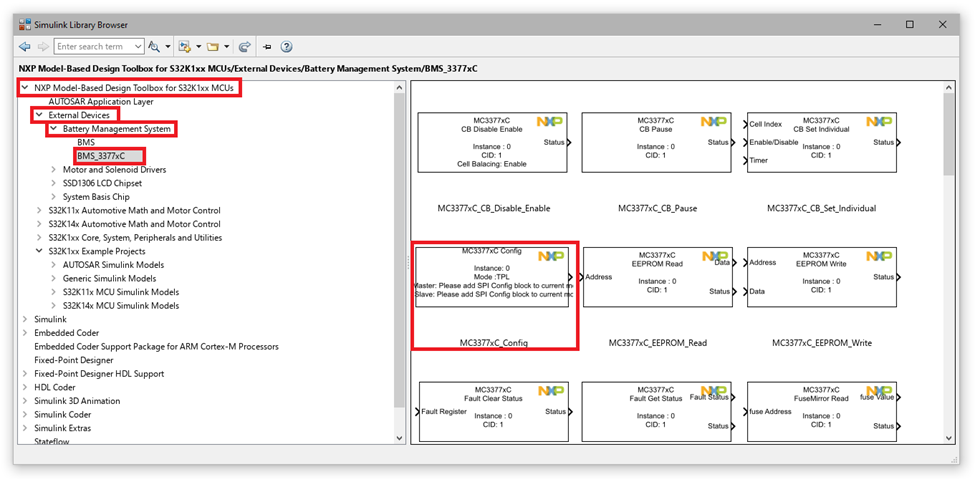Expand Motor and Solenoid Drivers node

click(53, 169)
